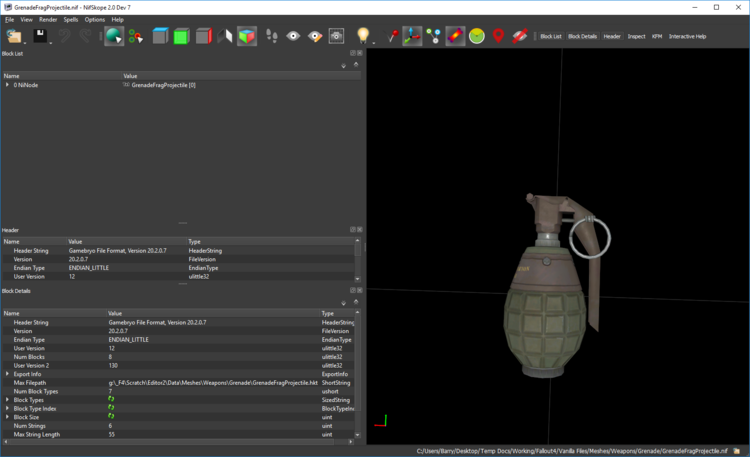750x457 pixels.
Task: Close the Header panel
Action: [x=360, y=230]
